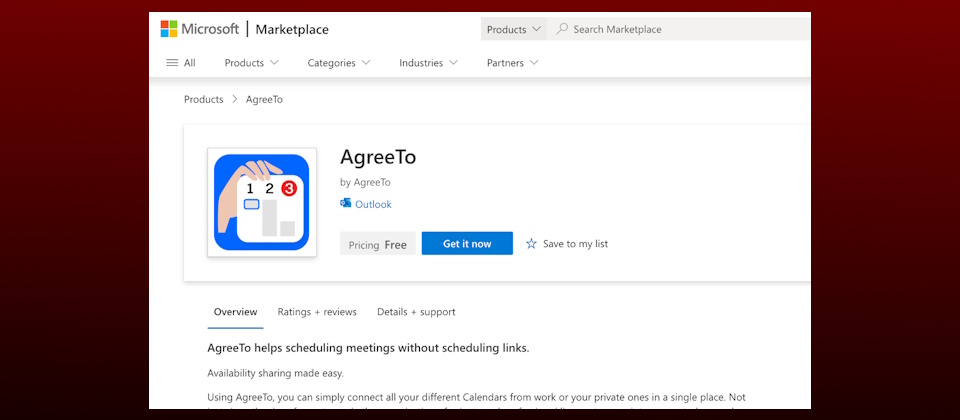Switch to the Overview tab

click(235, 312)
